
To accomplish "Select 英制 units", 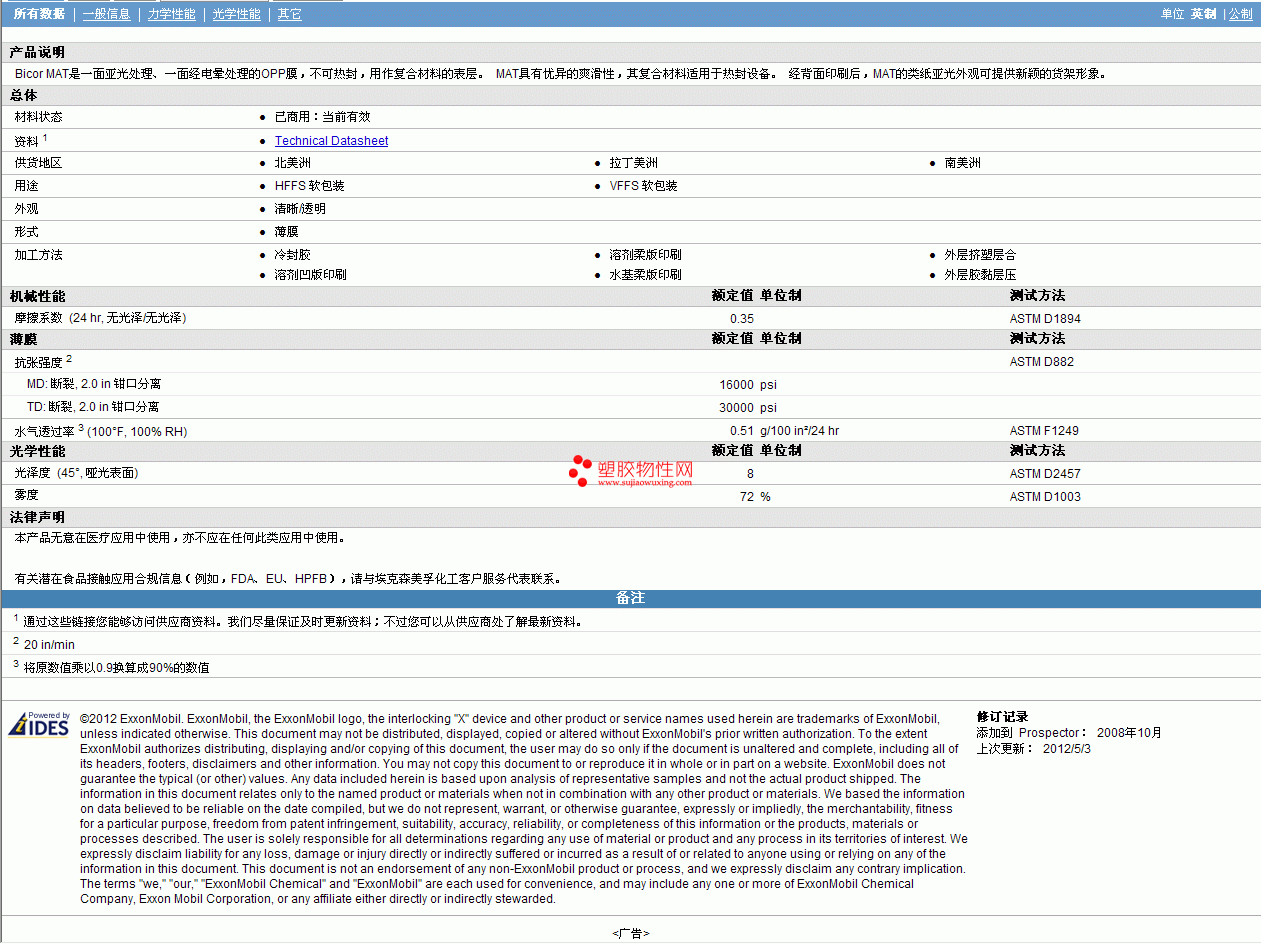I will (1203, 14).
